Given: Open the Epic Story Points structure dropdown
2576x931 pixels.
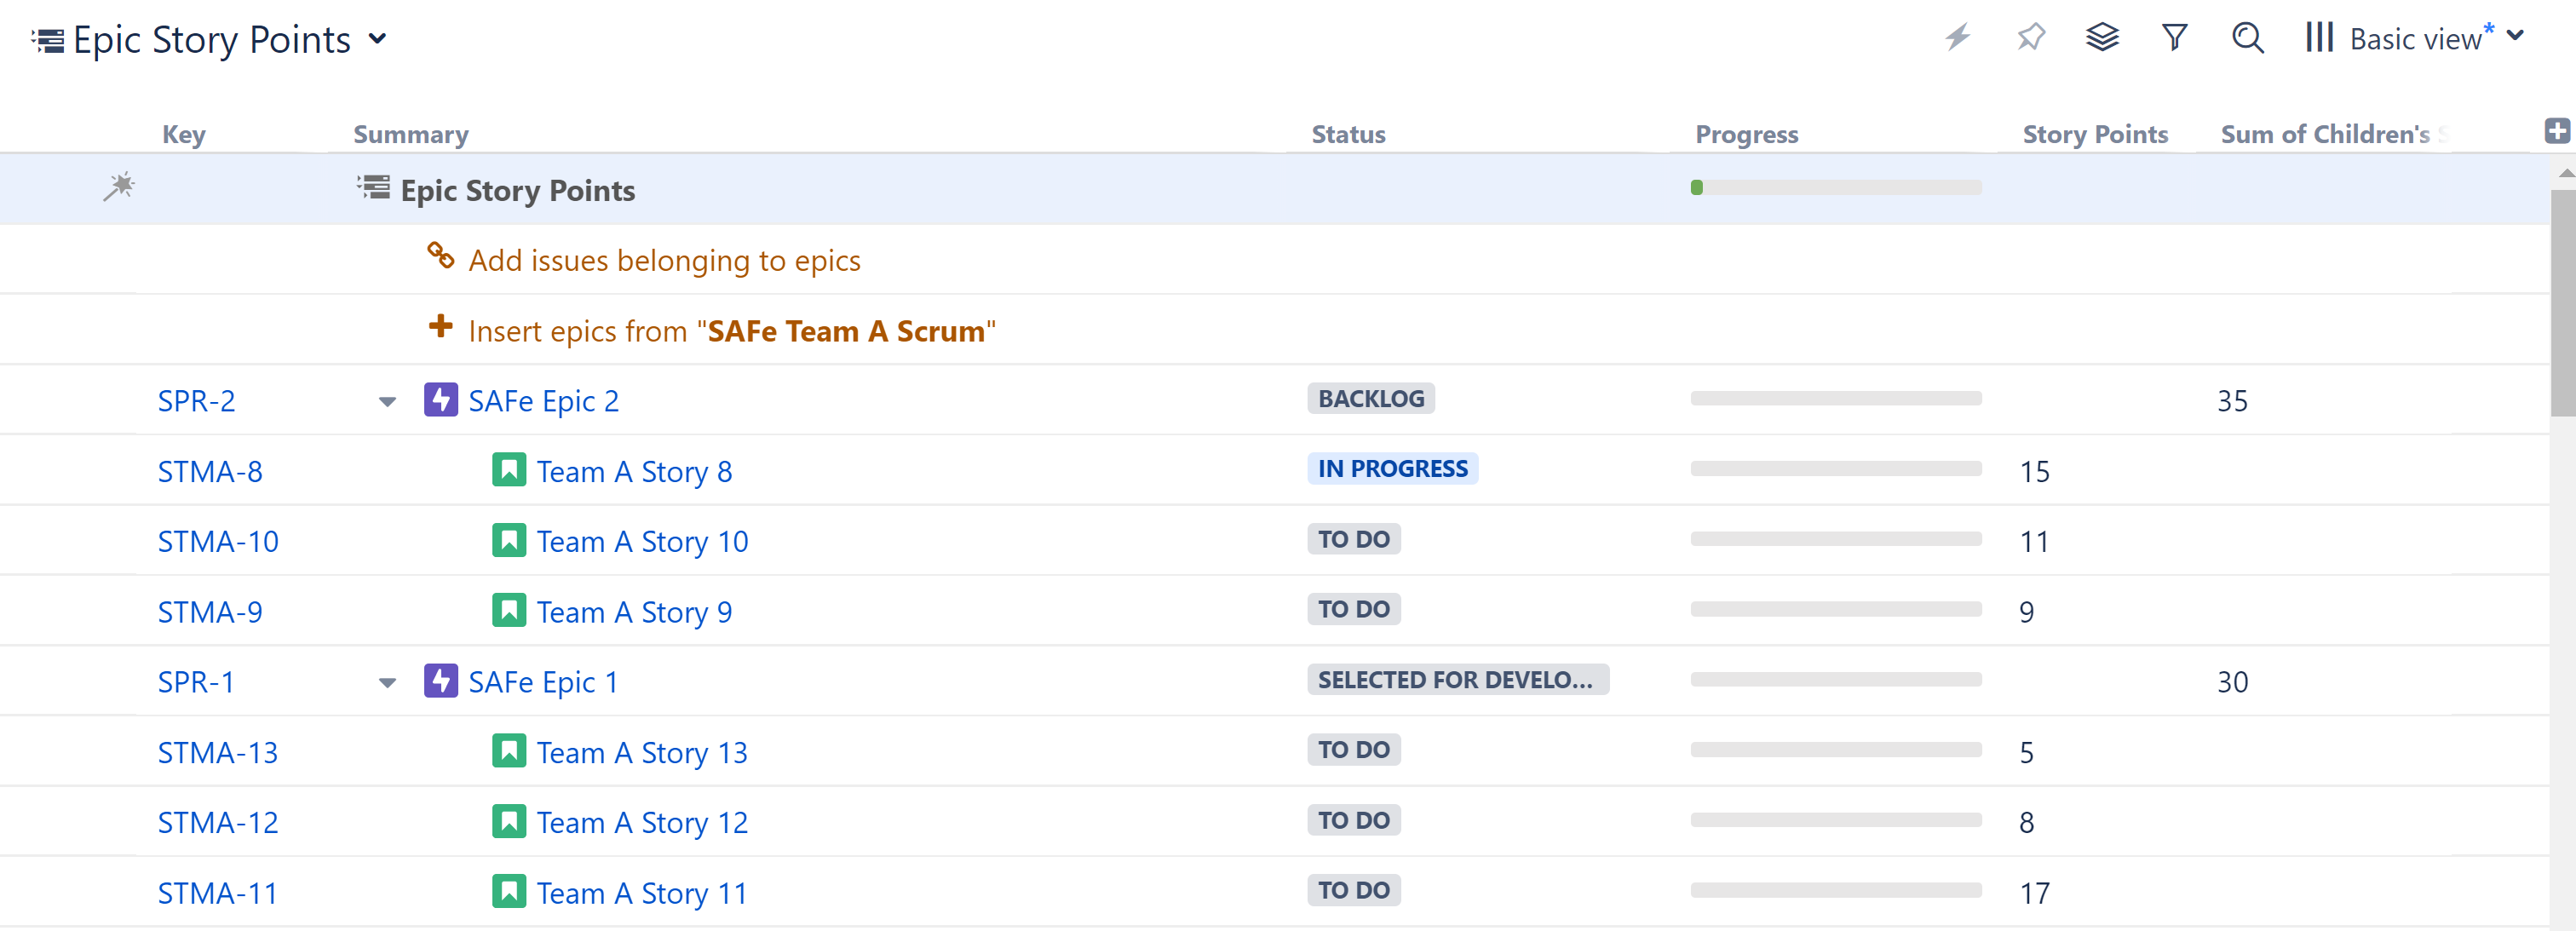Looking at the screenshot, I should point(378,39).
